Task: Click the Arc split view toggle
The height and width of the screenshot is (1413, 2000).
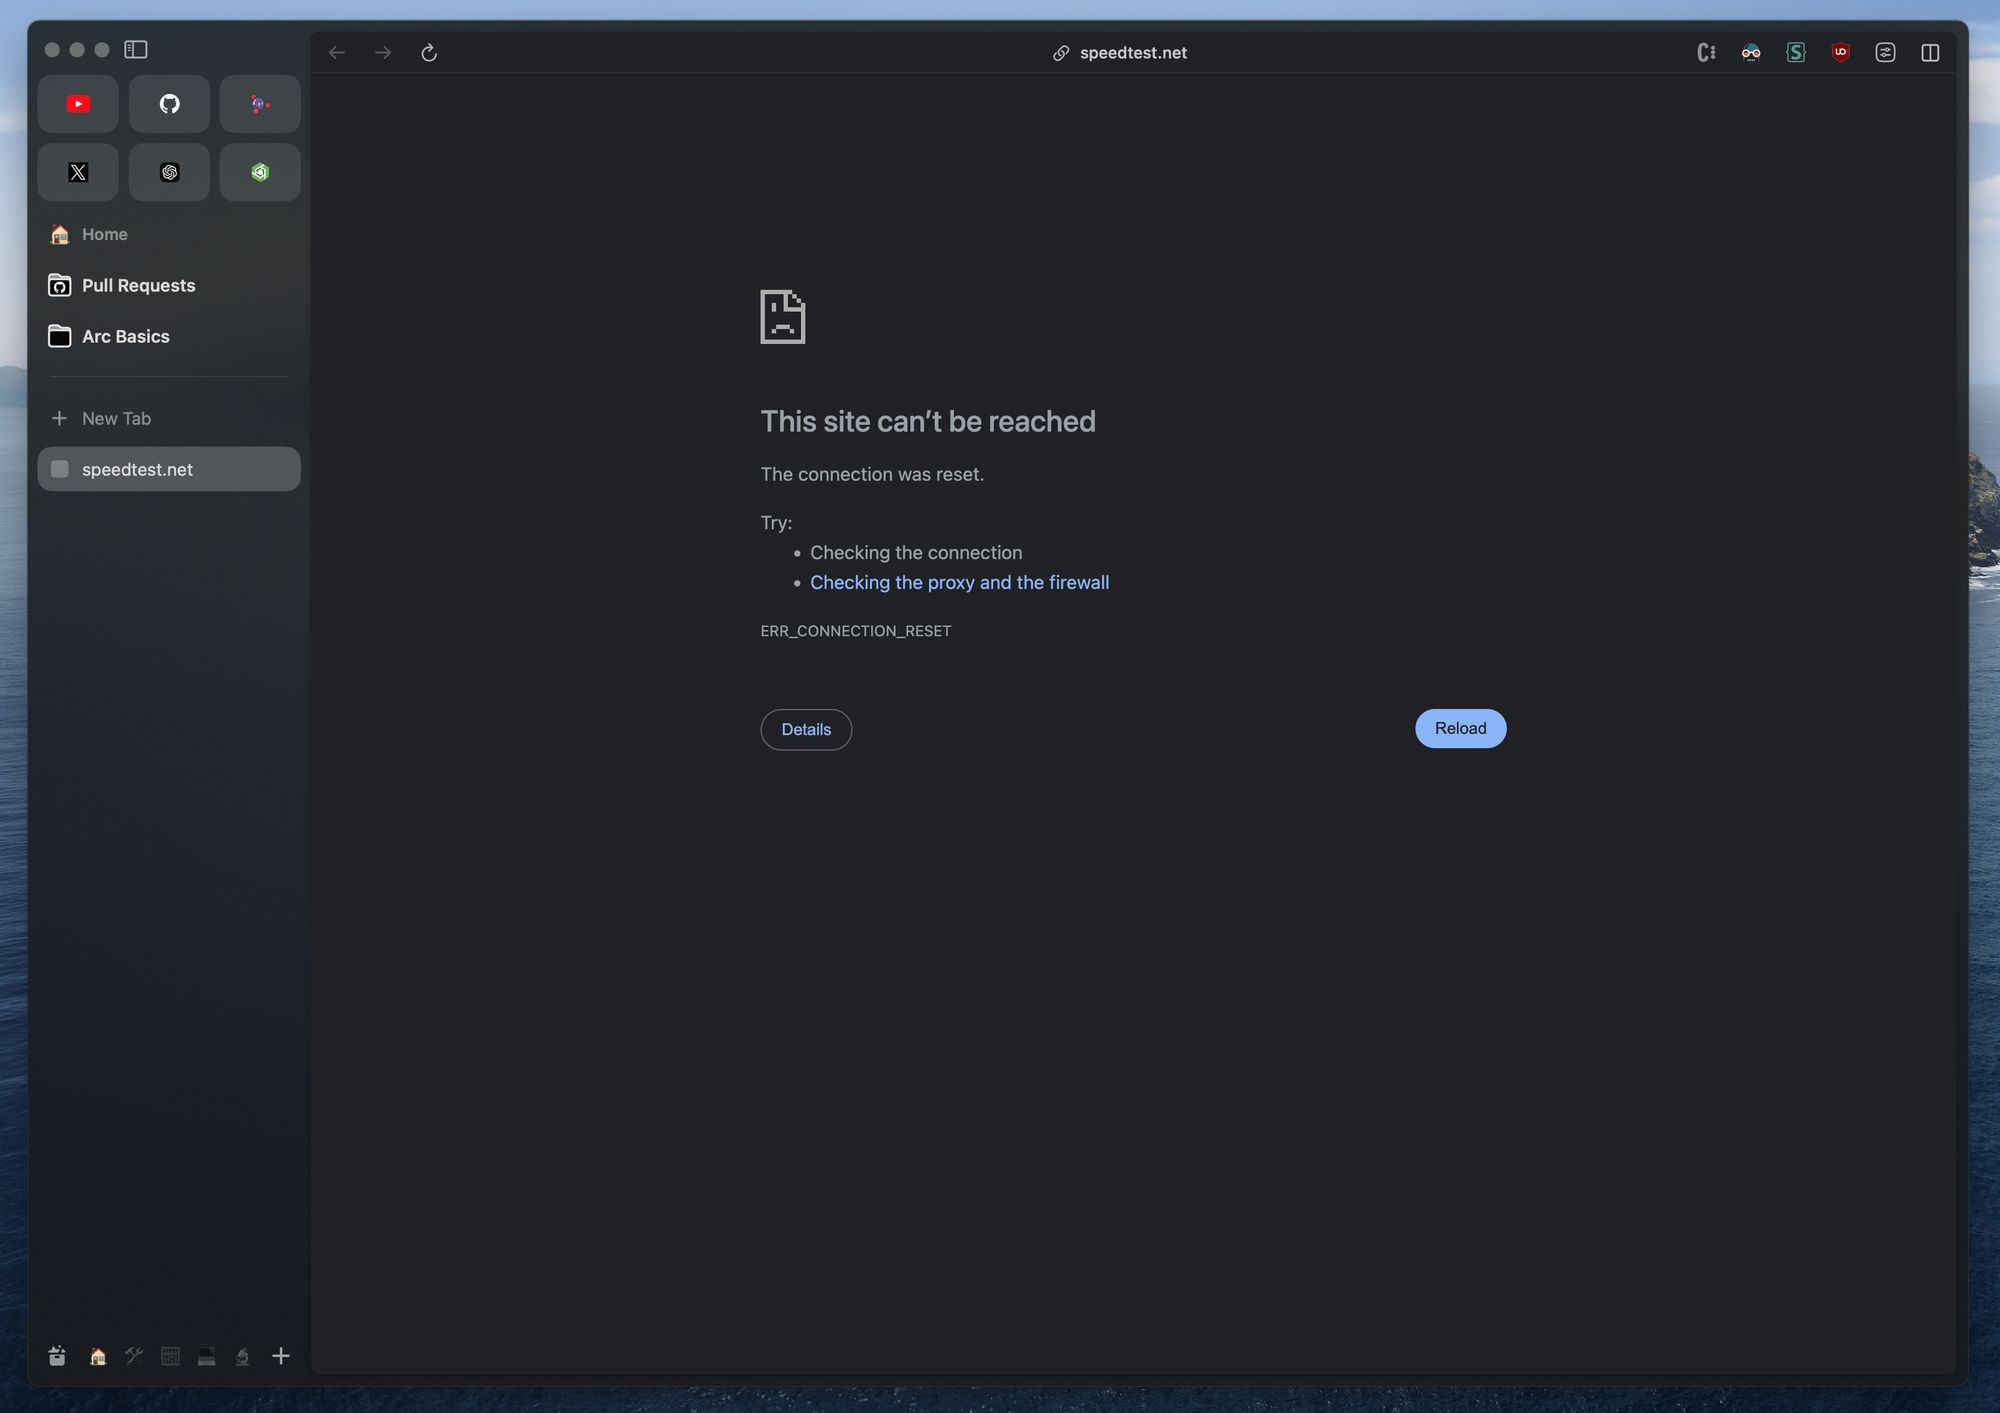Action: tap(1931, 52)
